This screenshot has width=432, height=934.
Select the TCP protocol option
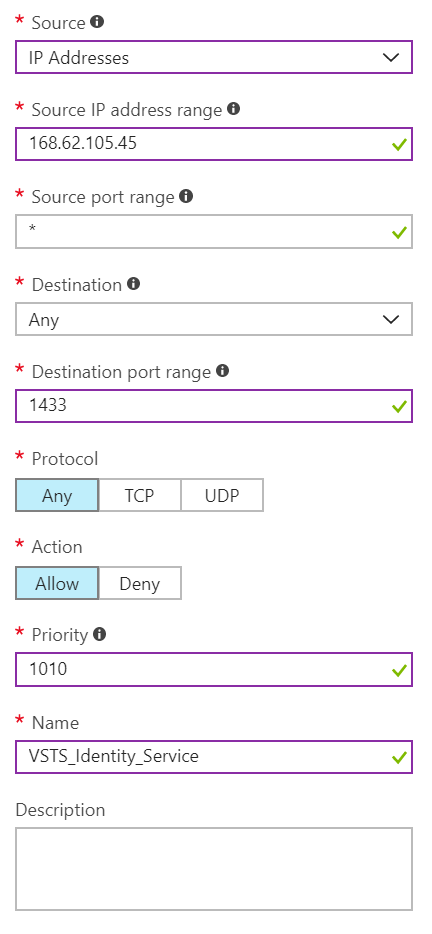(139, 496)
